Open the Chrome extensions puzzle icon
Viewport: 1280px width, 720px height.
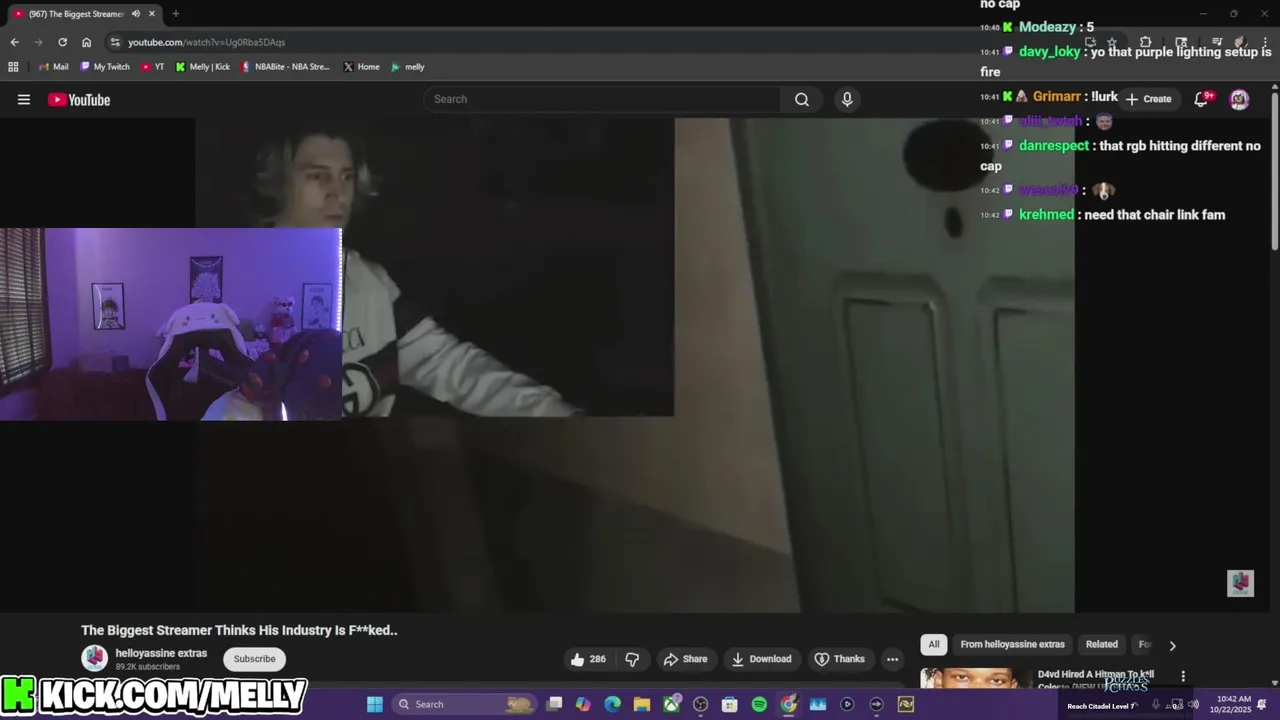tap(1145, 42)
